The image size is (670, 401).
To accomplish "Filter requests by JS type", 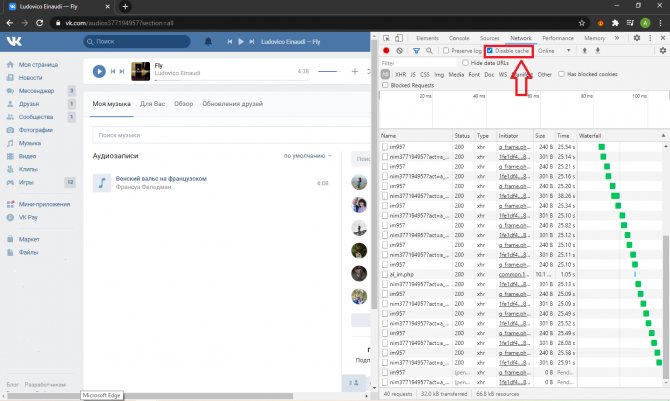I will click(x=413, y=74).
